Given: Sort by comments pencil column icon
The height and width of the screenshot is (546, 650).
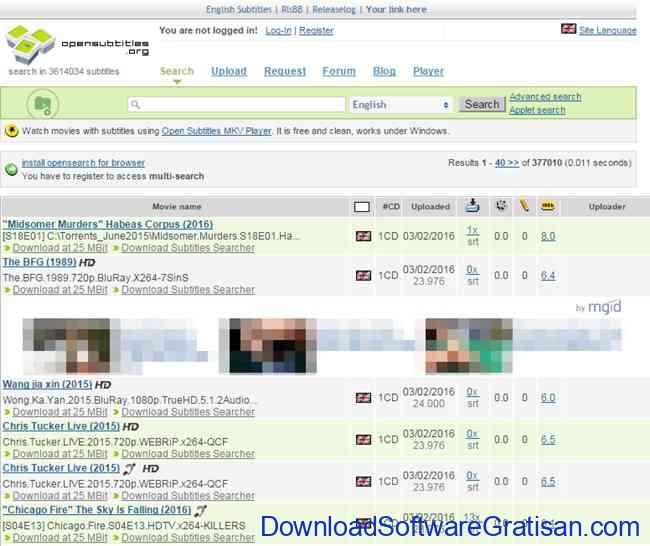Looking at the screenshot, I should (524, 205).
